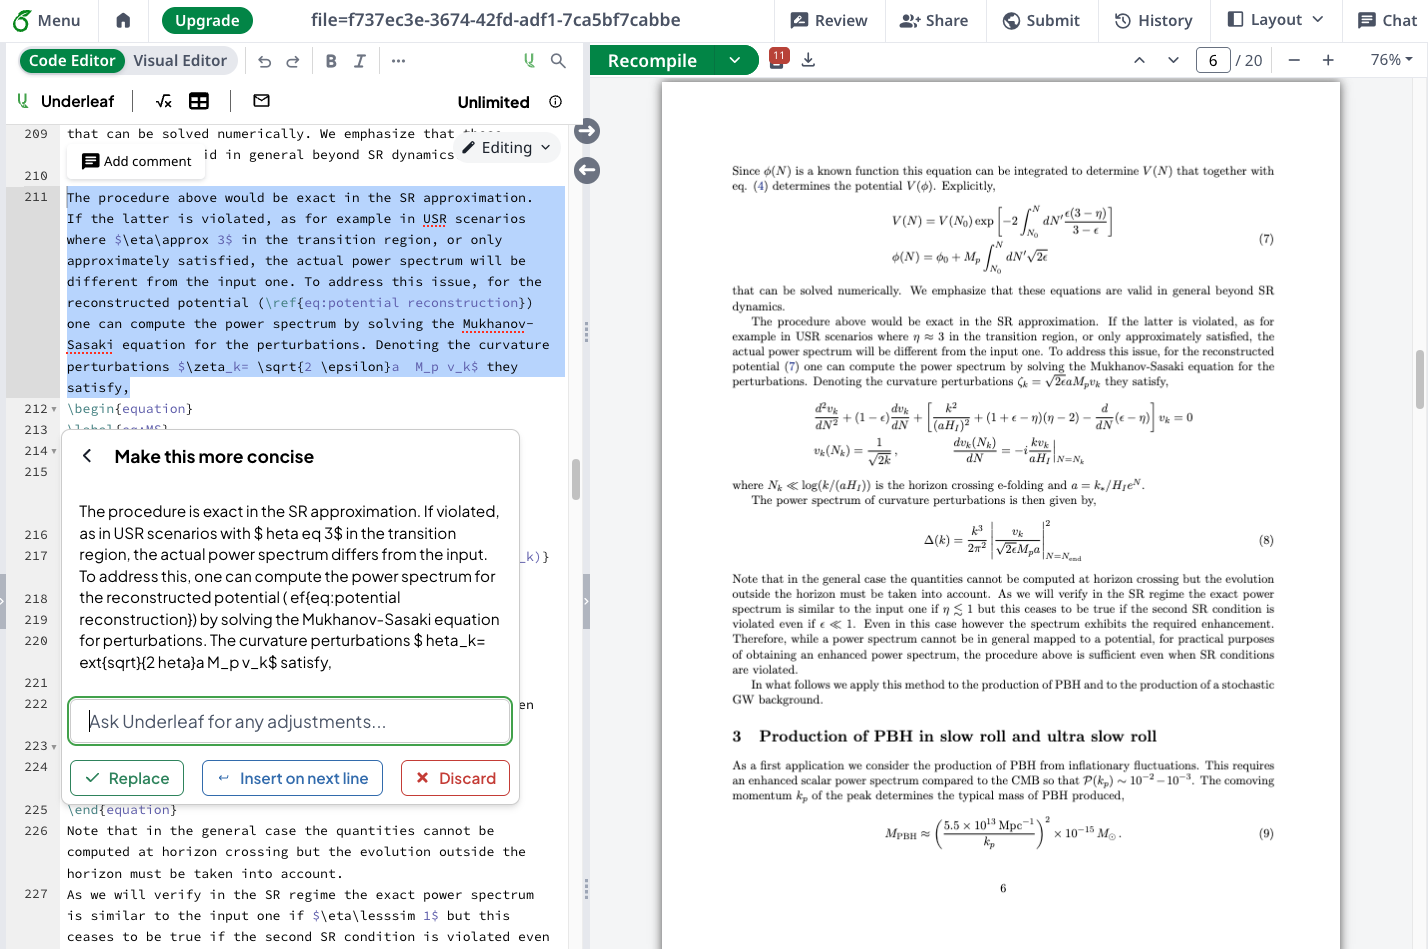The width and height of the screenshot is (1428, 949).
Task: Toggle italic formatting
Action: [360, 61]
